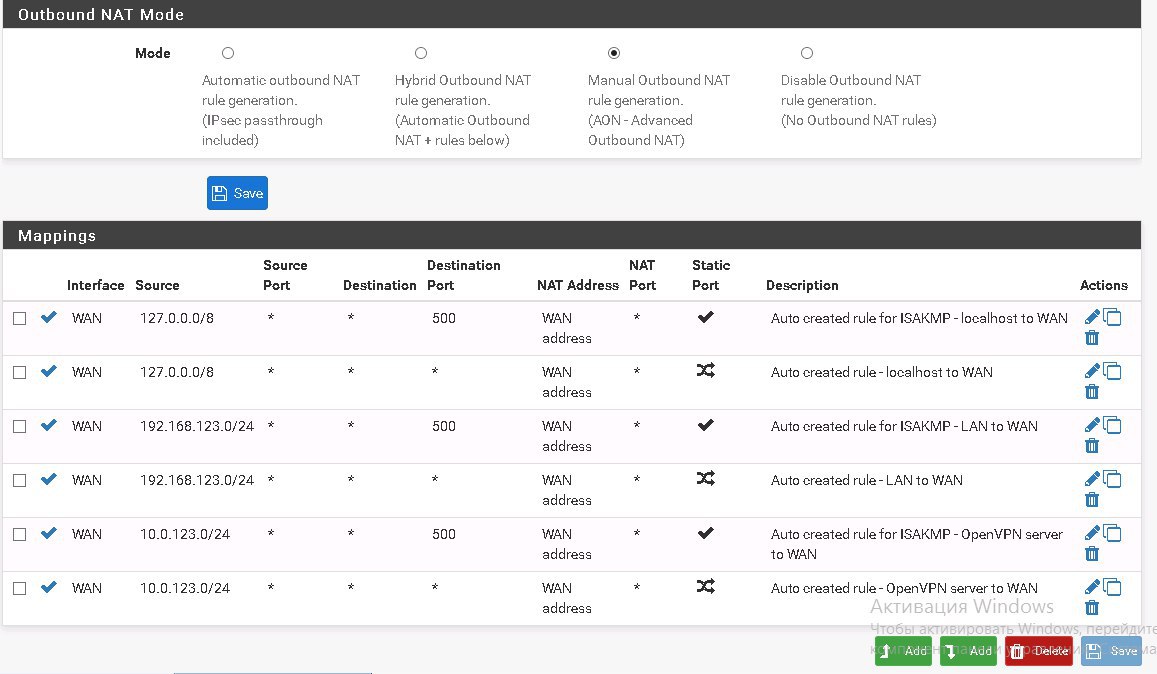Toggle enabled checkmark for 'OpenVPN server to WAN' rule

click(49, 587)
